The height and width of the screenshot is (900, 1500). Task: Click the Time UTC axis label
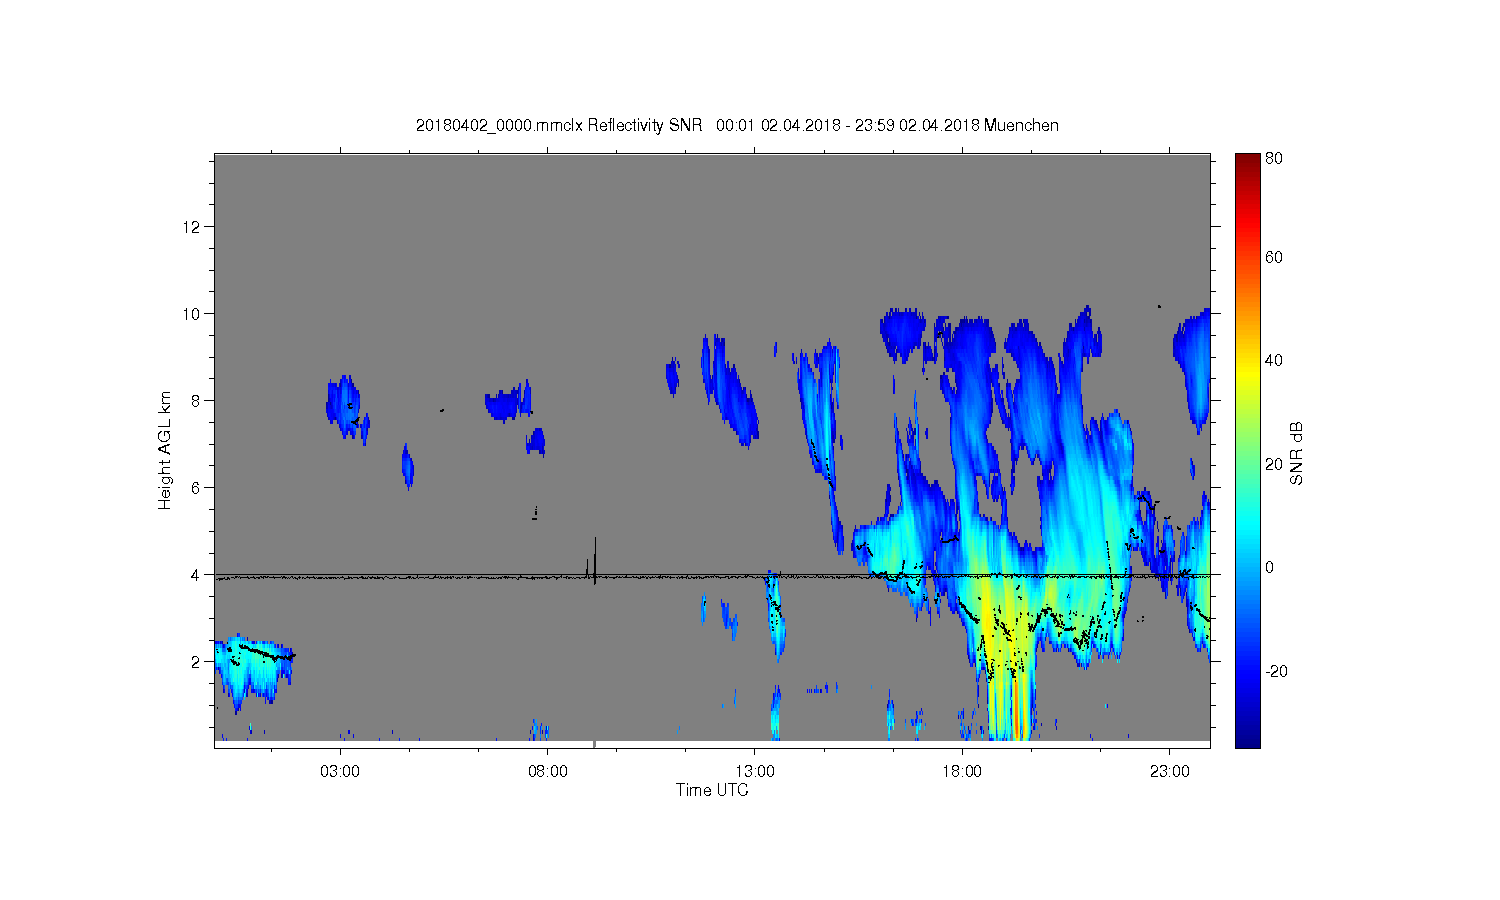coord(712,790)
